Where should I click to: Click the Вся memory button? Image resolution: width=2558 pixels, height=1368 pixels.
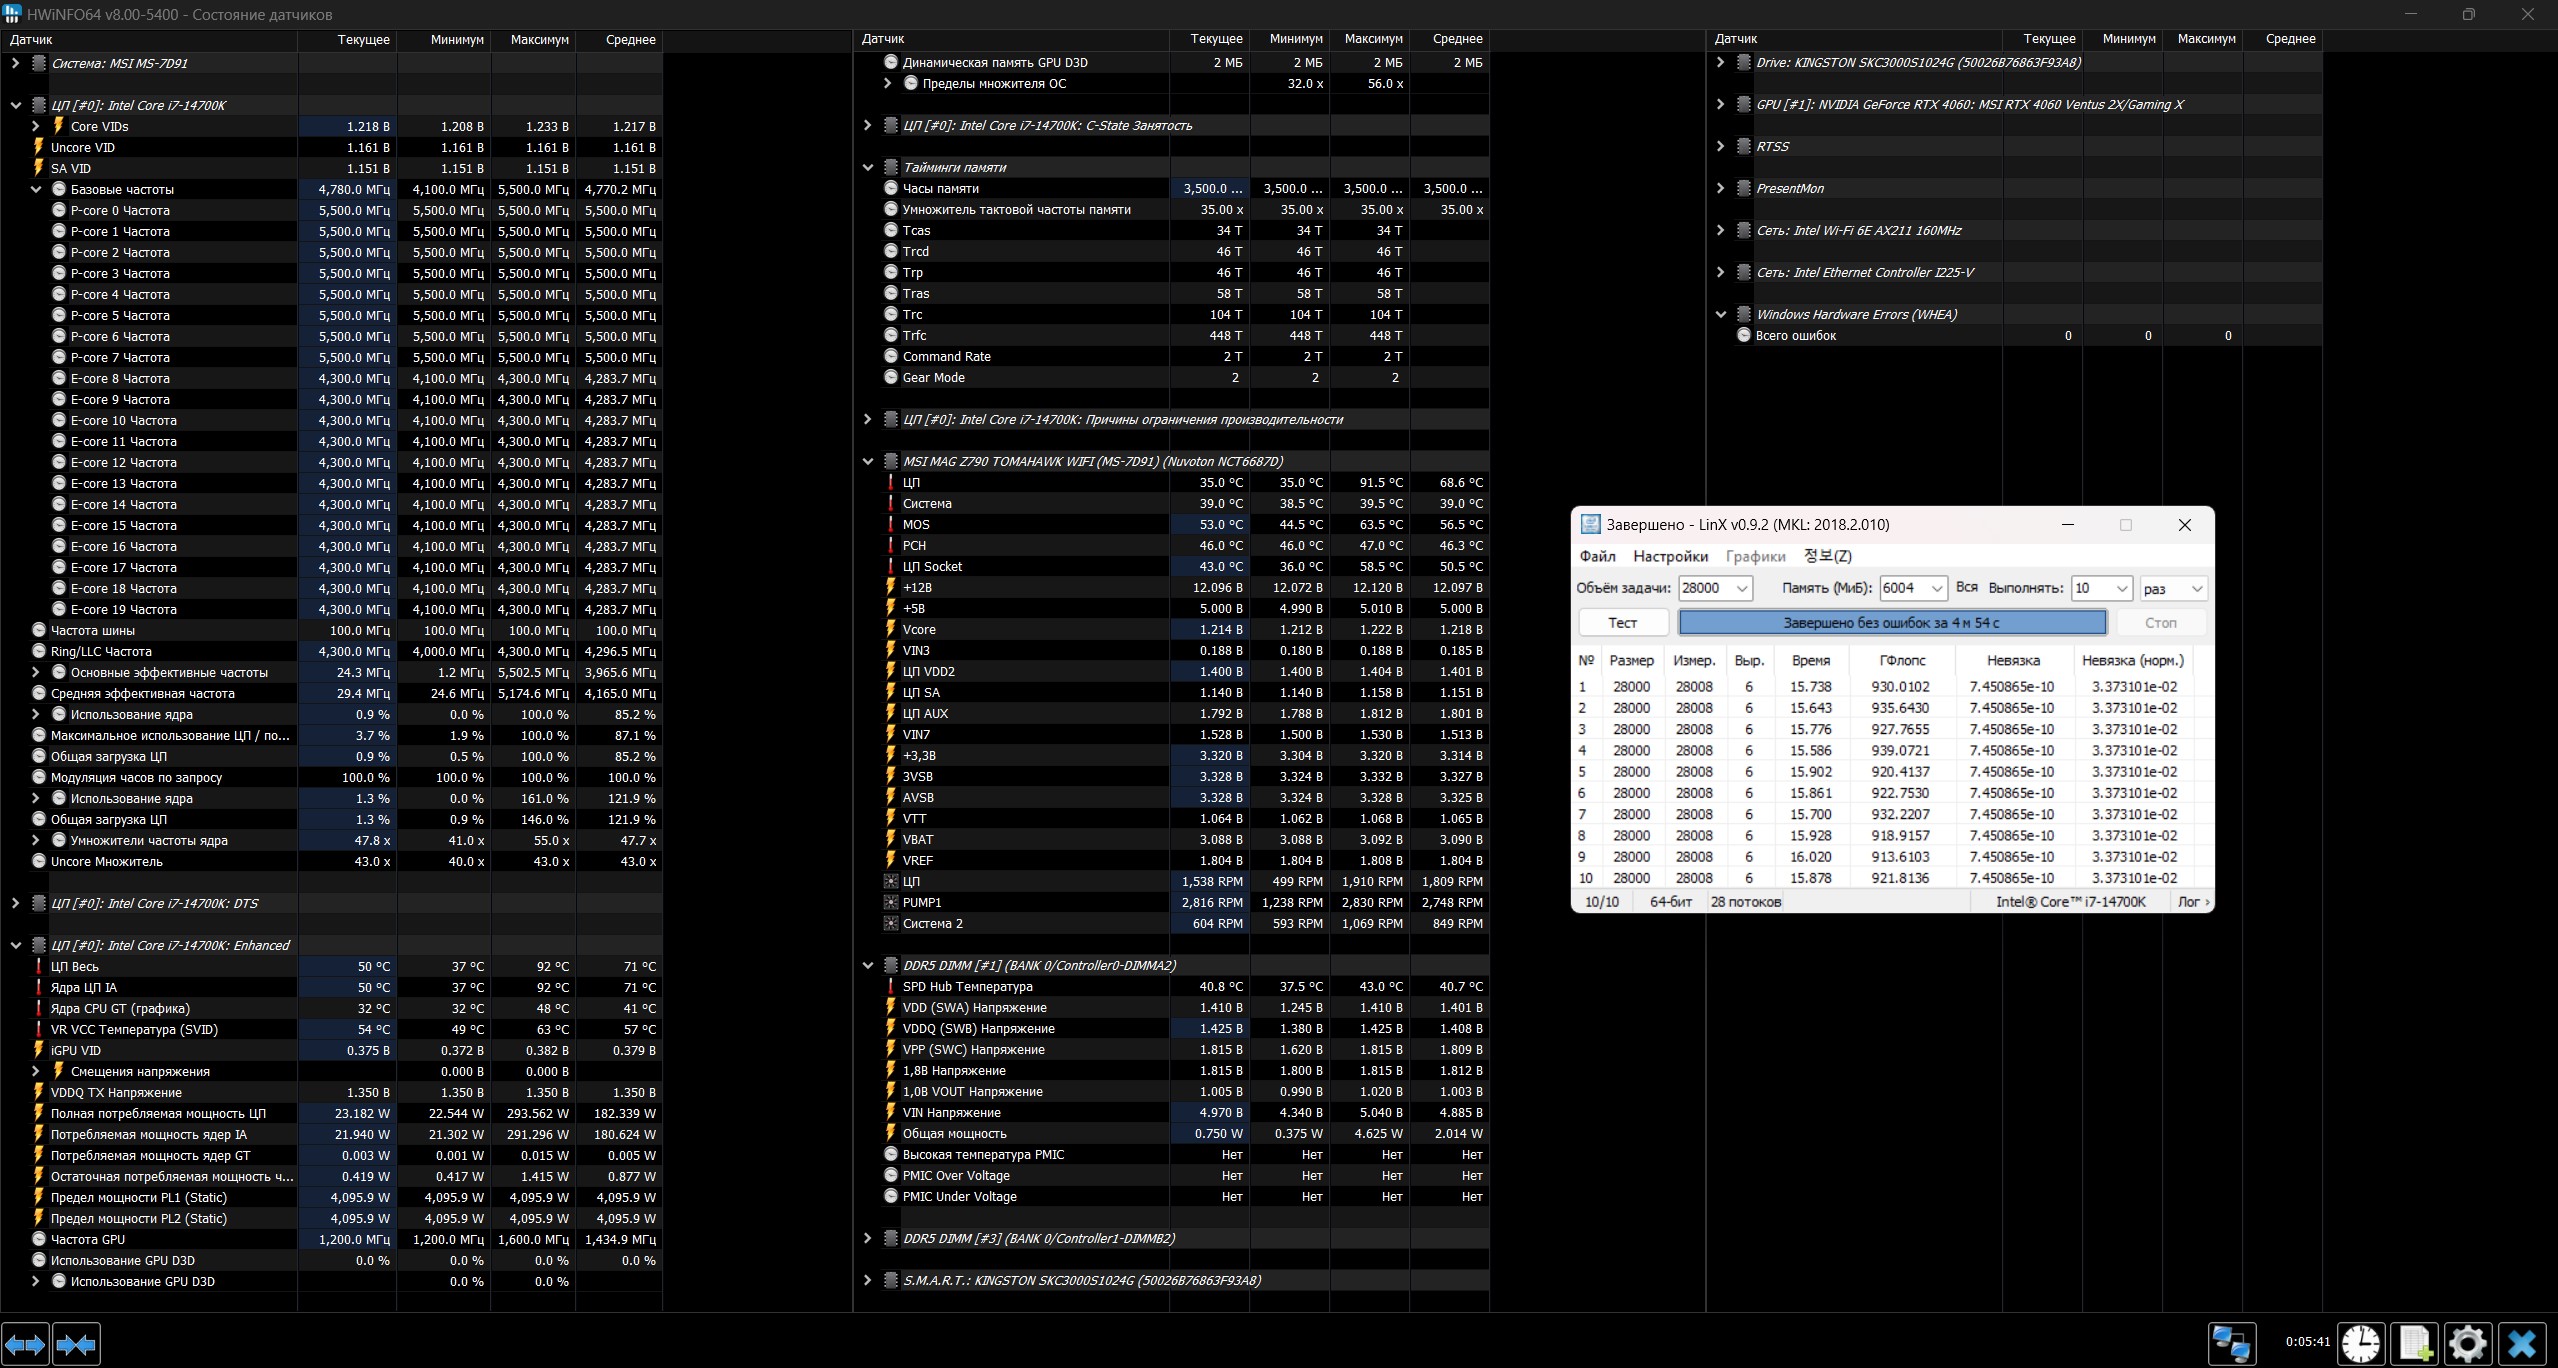coord(1966,588)
